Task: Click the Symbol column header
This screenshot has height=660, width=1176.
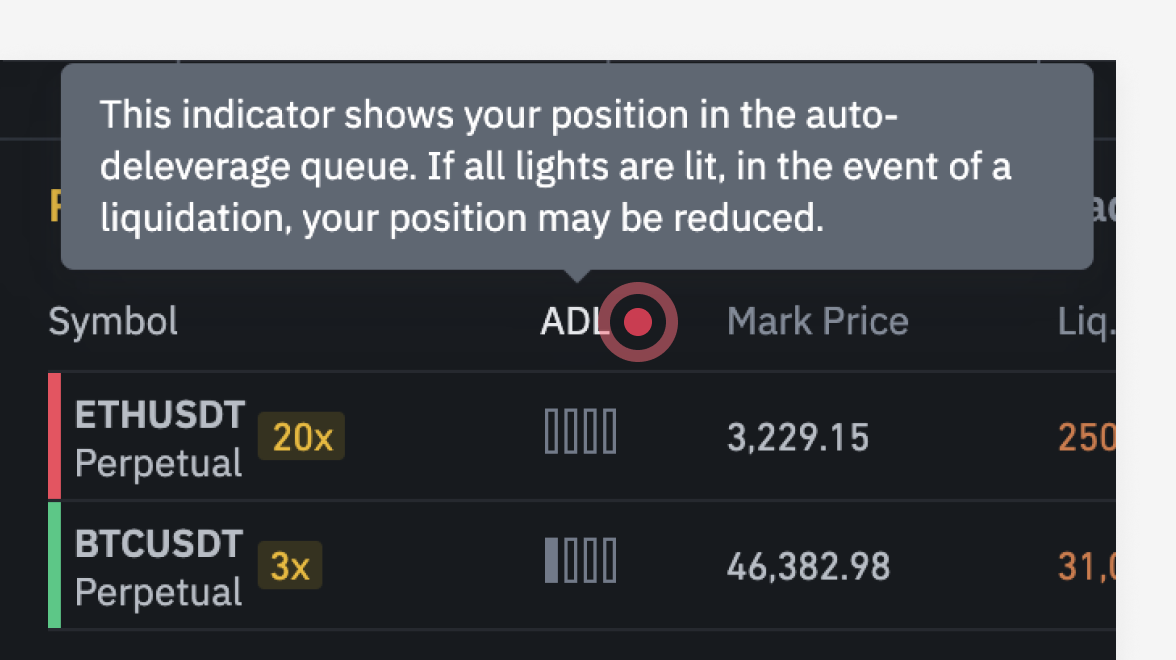Action: [x=113, y=321]
